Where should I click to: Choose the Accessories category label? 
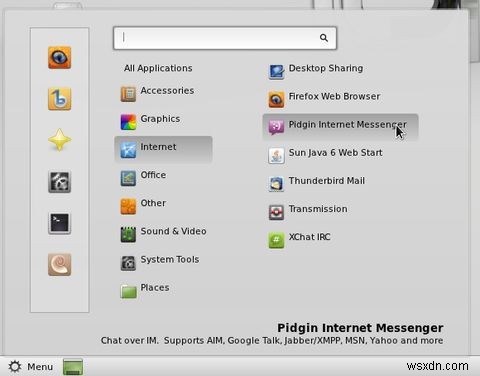(x=167, y=91)
